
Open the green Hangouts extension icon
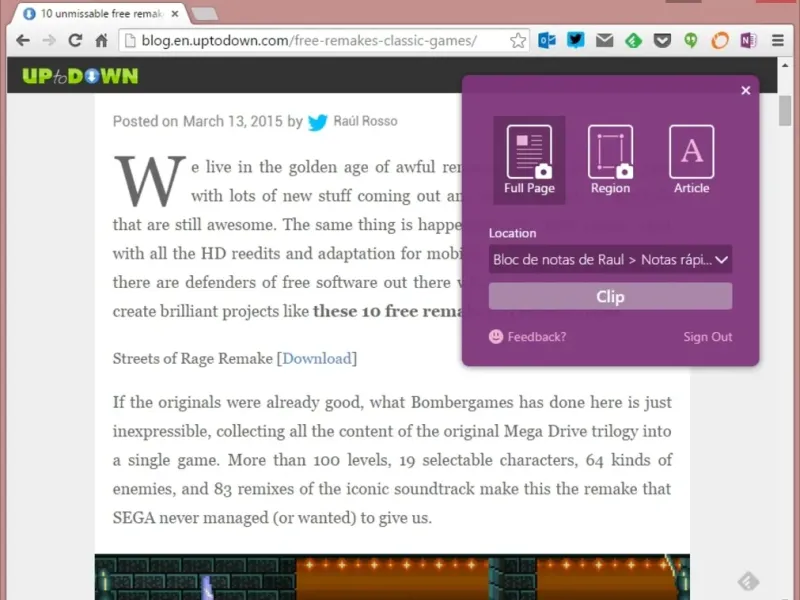[x=691, y=40]
